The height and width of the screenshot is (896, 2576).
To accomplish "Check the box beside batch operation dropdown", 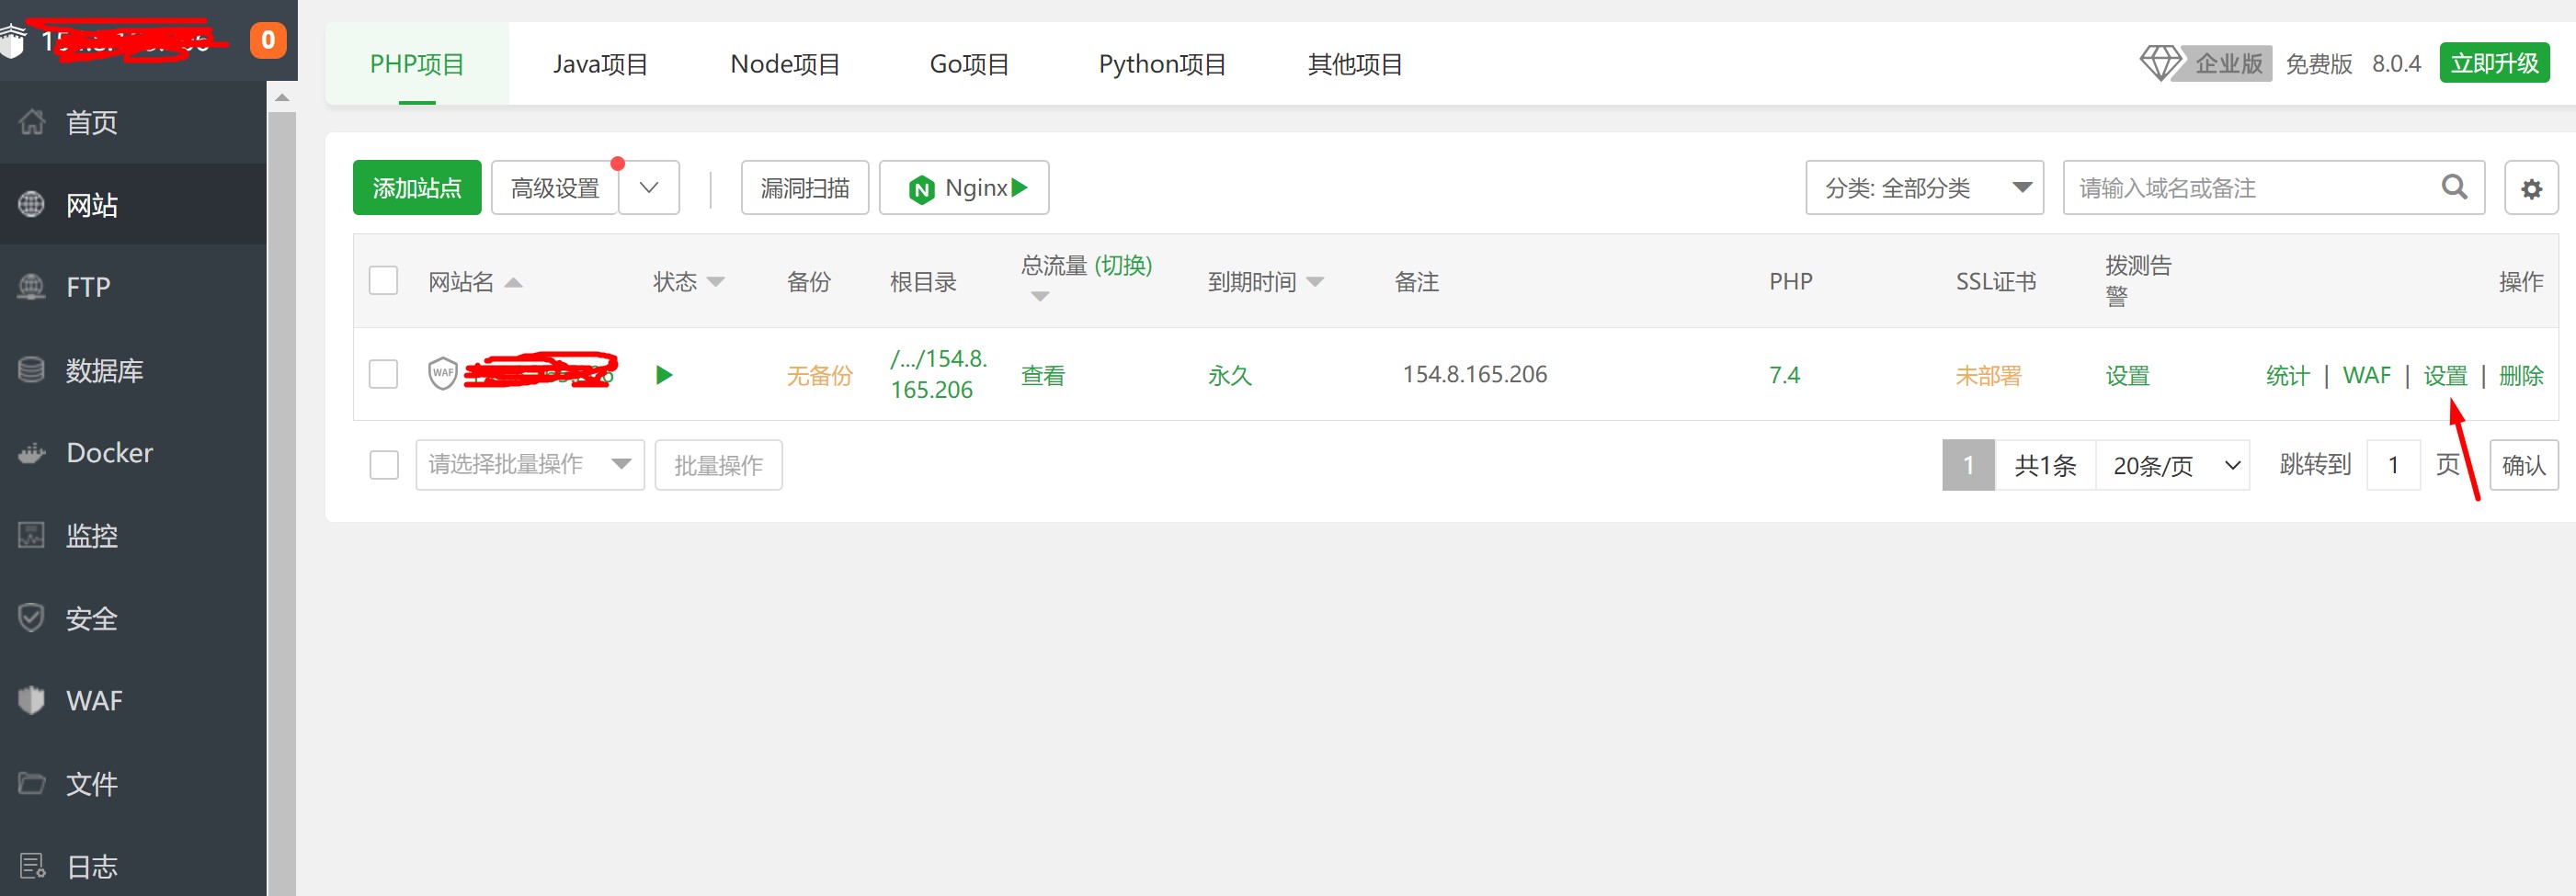I will (384, 465).
